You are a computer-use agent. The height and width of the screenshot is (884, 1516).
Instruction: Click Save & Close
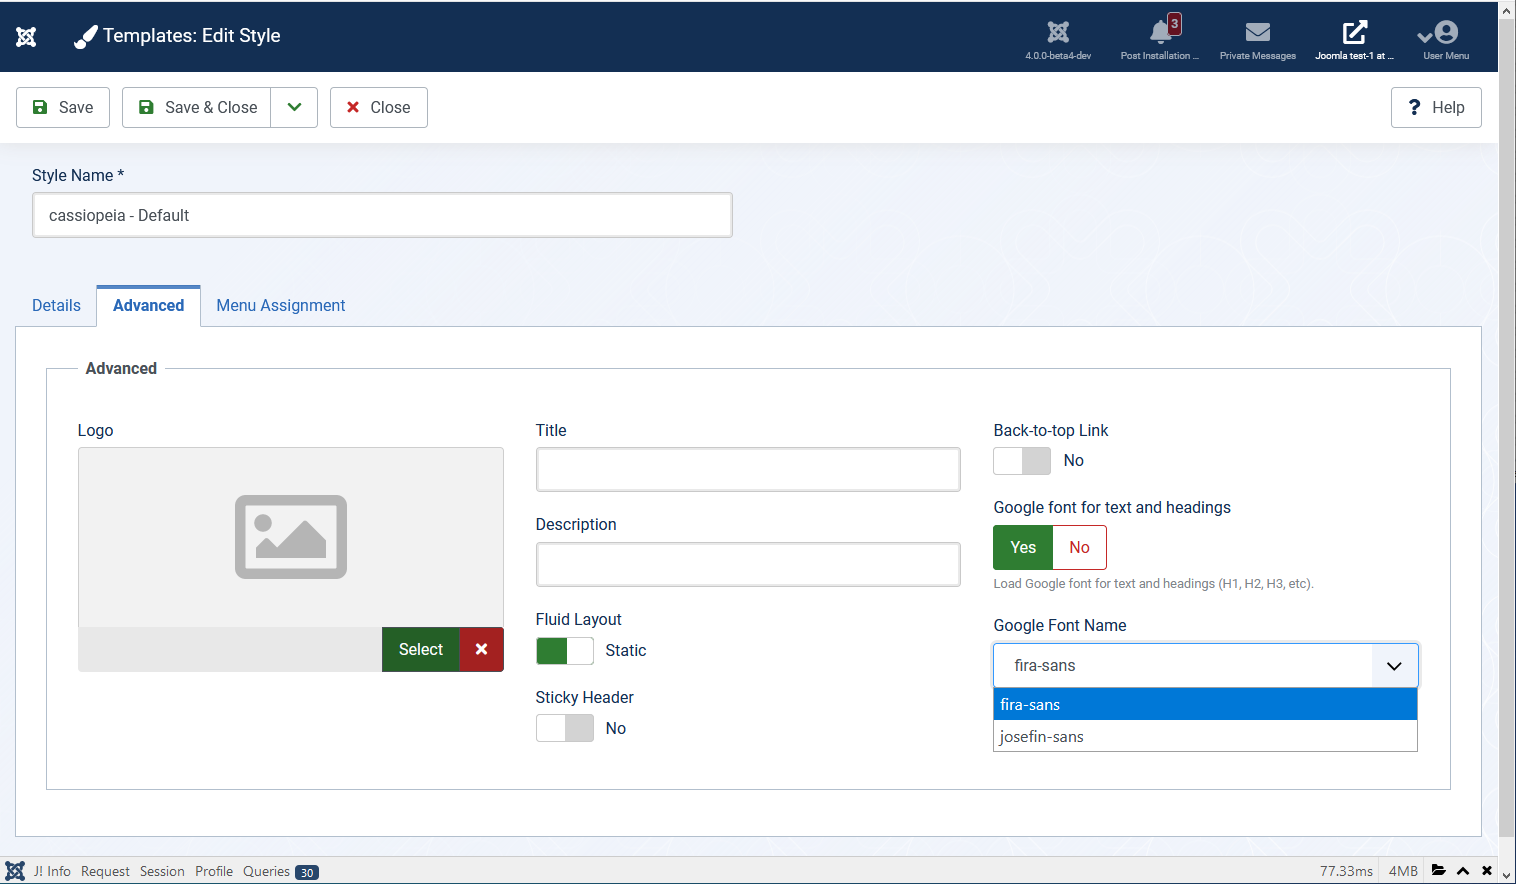[x=197, y=107]
